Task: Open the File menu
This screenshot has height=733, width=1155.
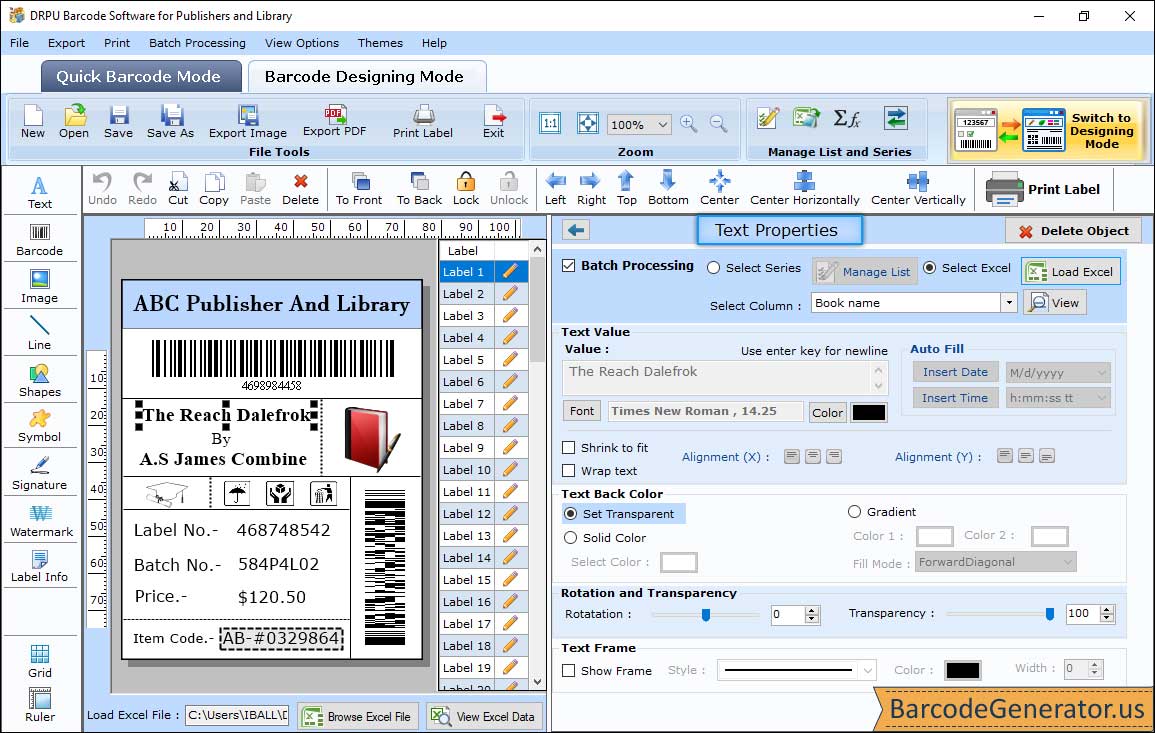Action: pyautogui.click(x=19, y=43)
